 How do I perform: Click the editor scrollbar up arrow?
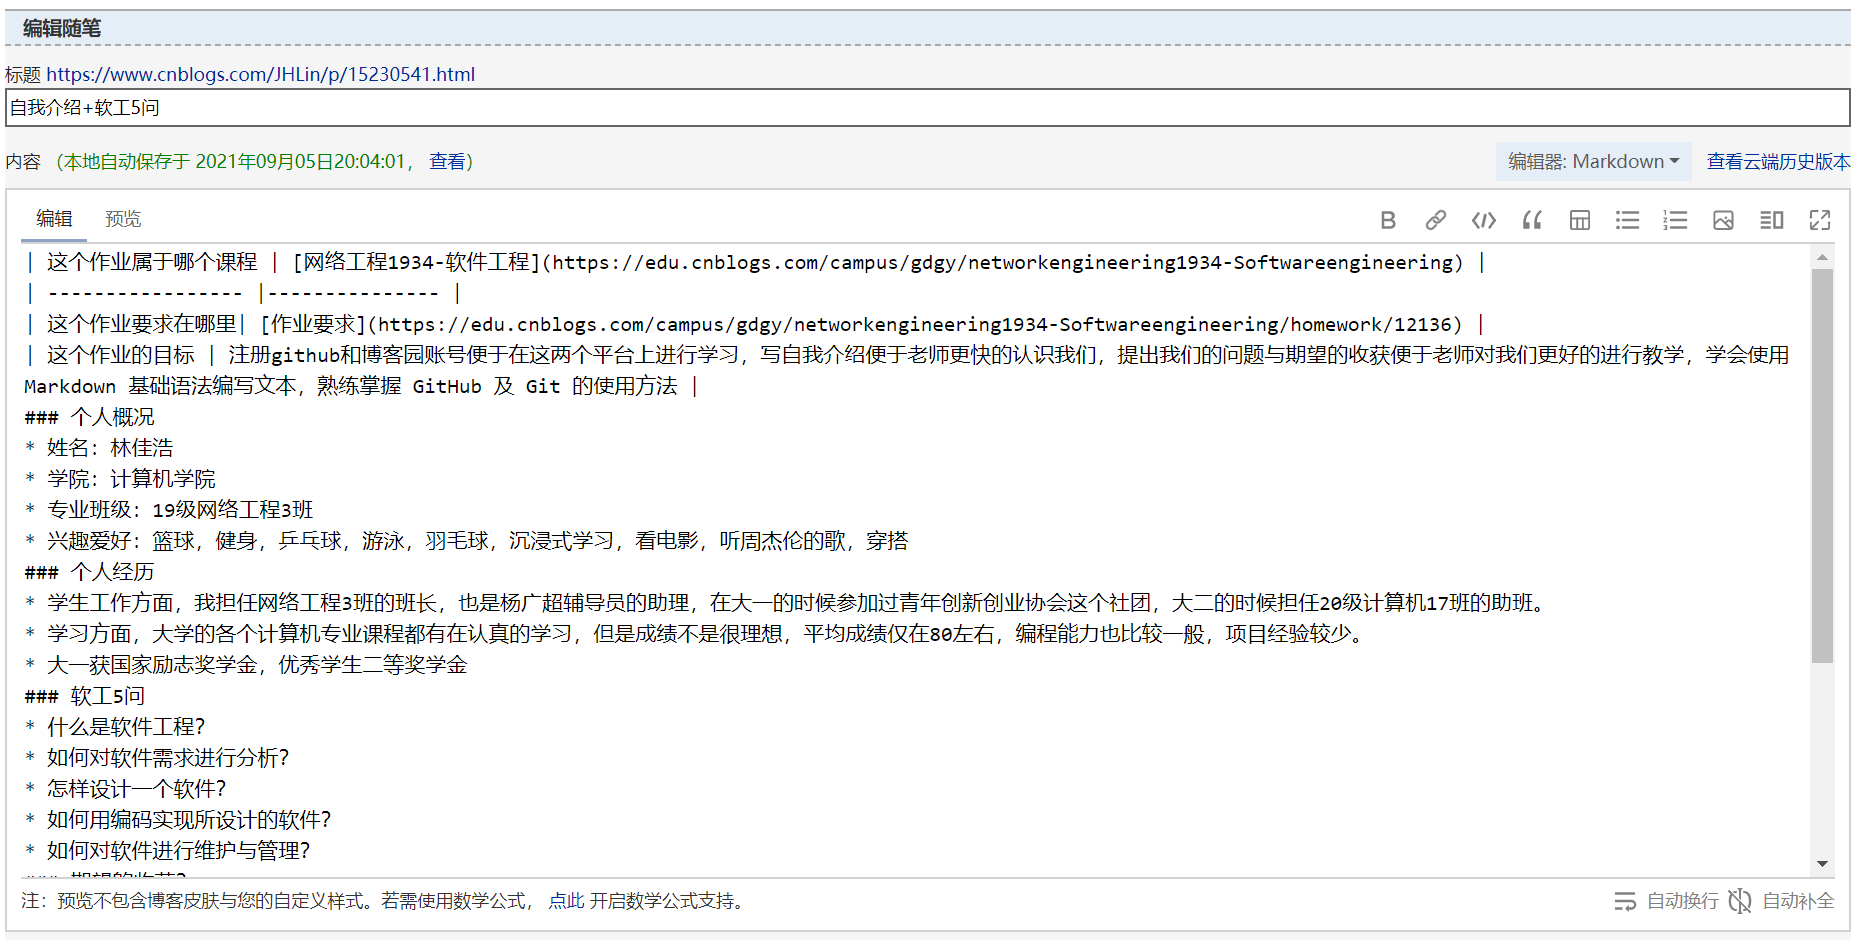pyautogui.click(x=1822, y=258)
